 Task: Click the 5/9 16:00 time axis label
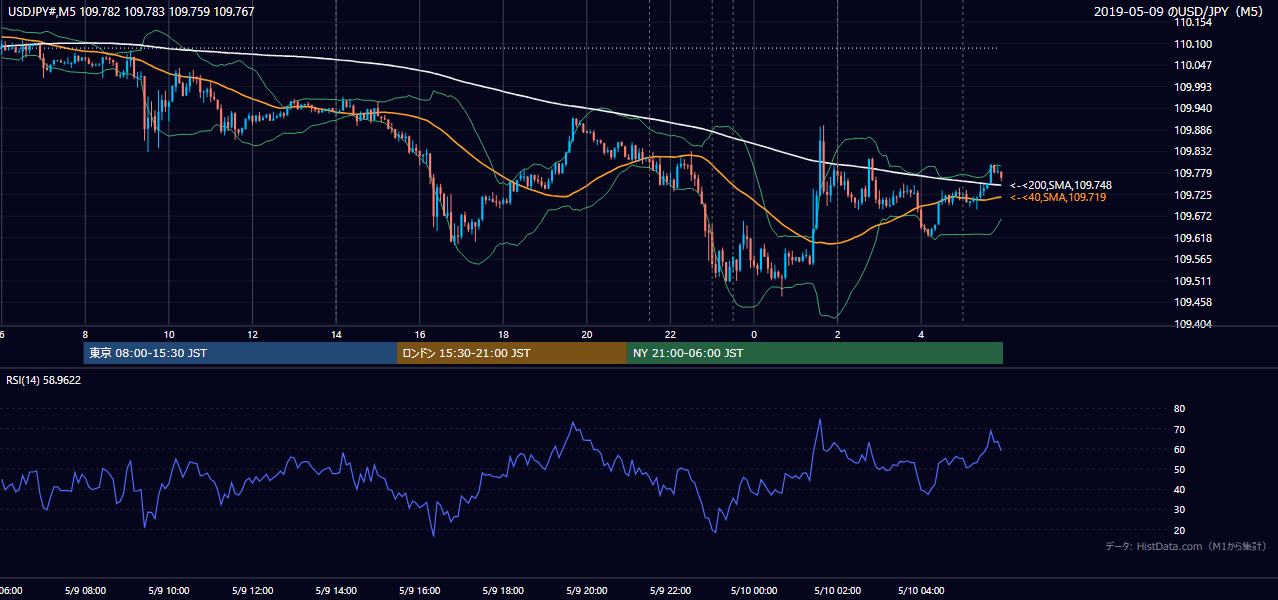coord(419,590)
